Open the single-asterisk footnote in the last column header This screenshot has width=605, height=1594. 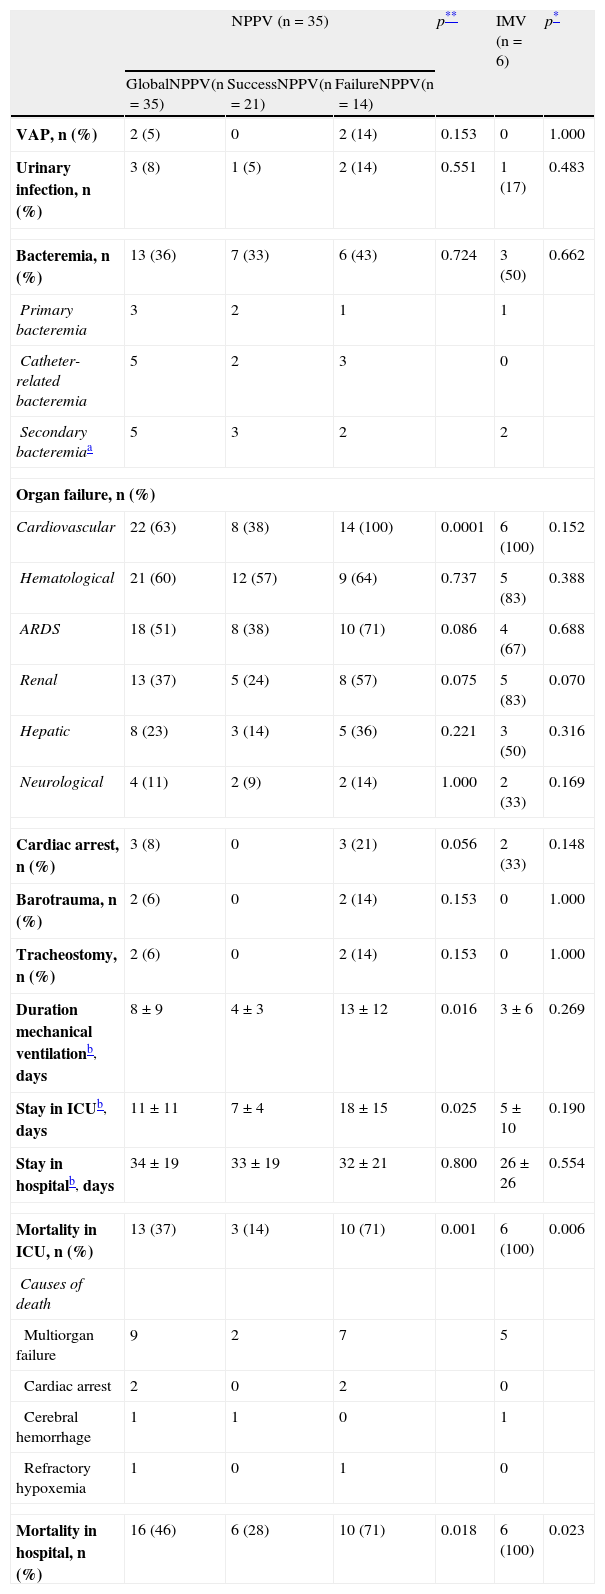click(555, 18)
